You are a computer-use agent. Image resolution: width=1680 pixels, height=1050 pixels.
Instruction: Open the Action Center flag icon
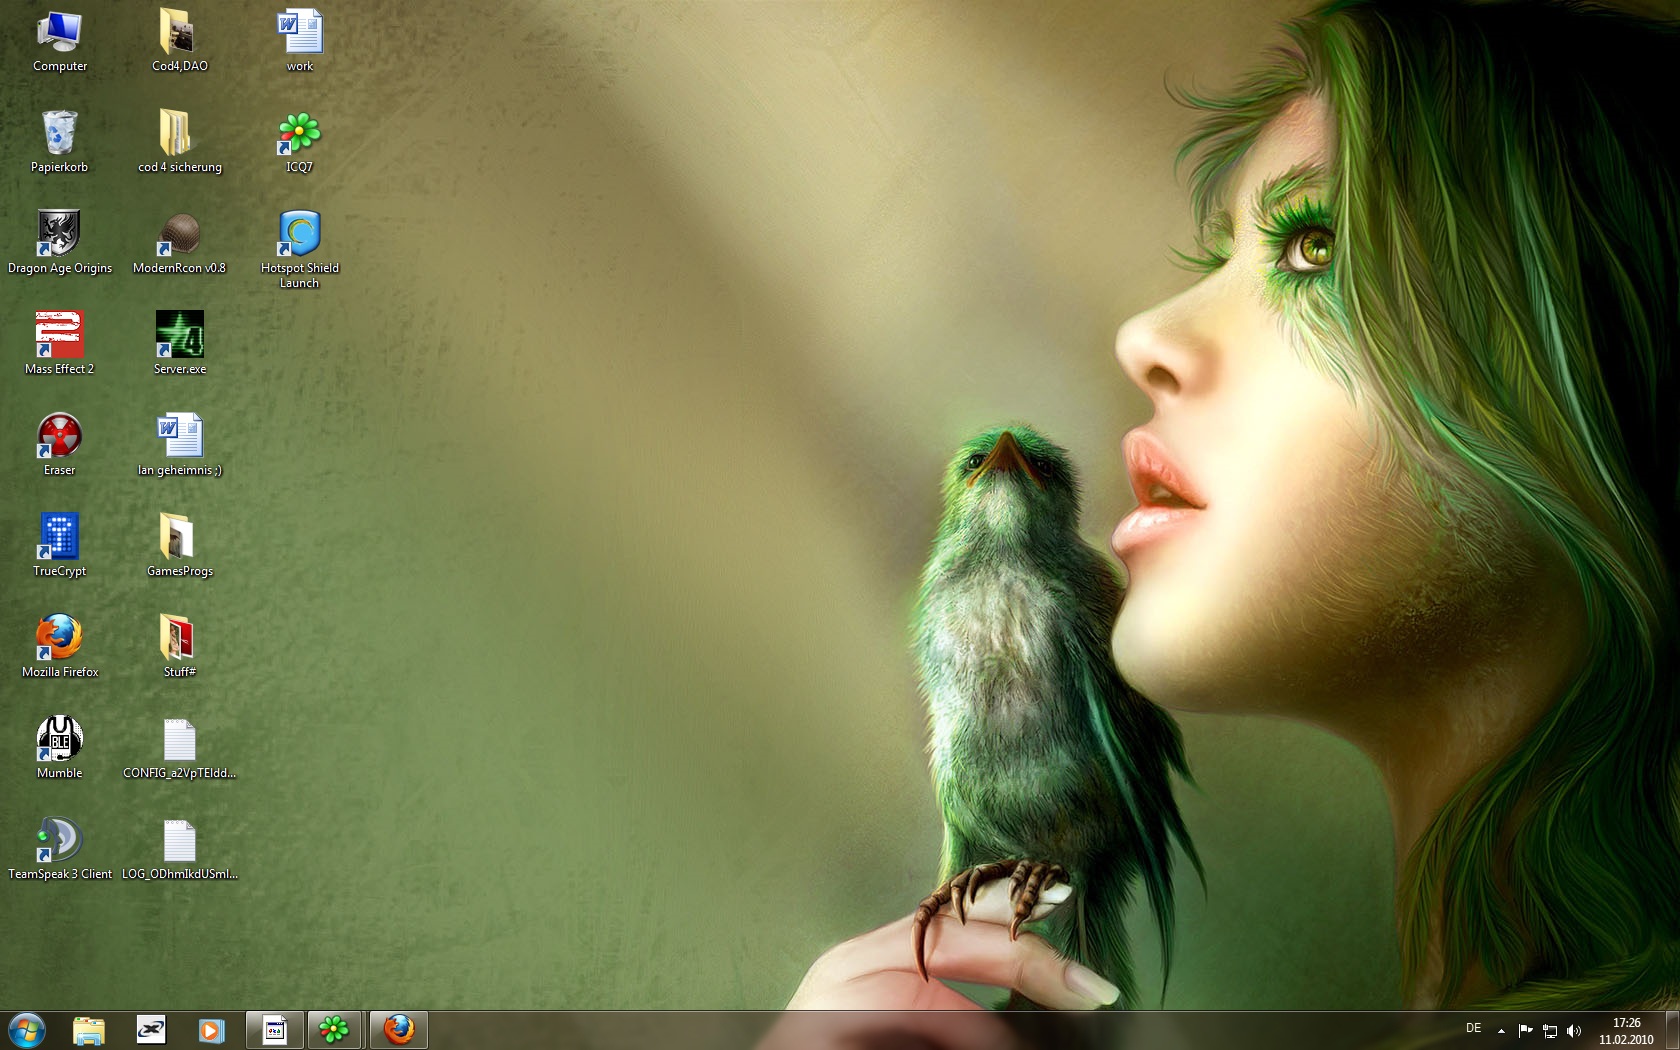point(1525,1031)
